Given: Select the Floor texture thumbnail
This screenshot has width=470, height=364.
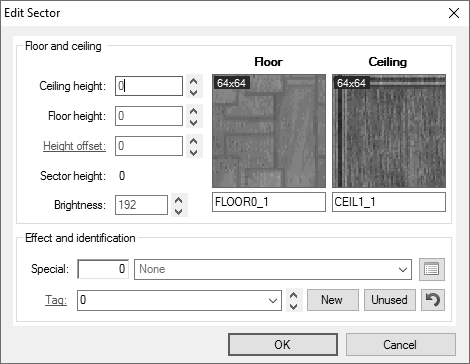Looking at the screenshot, I should pos(269,131).
